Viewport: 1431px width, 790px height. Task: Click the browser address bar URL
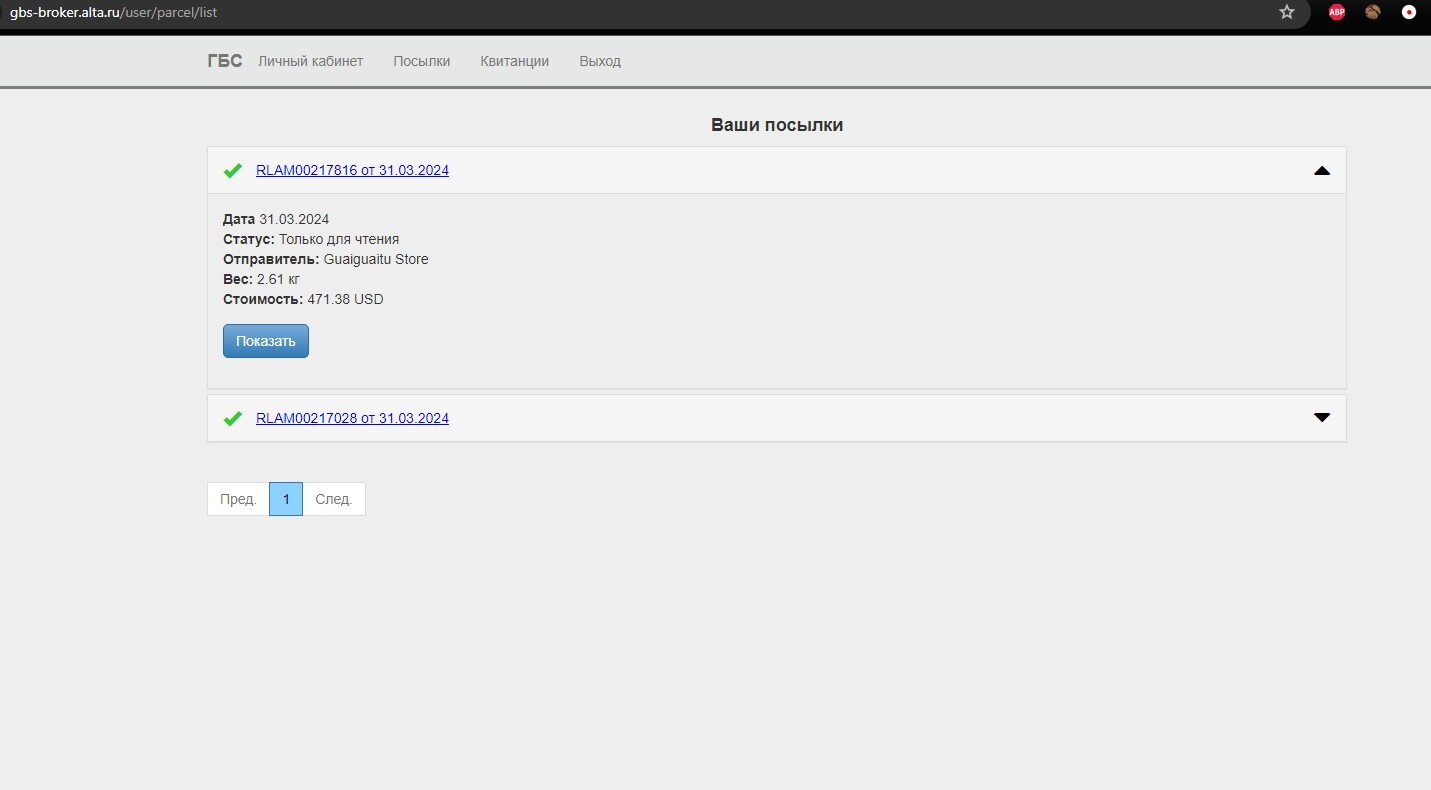click(x=113, y=13)
